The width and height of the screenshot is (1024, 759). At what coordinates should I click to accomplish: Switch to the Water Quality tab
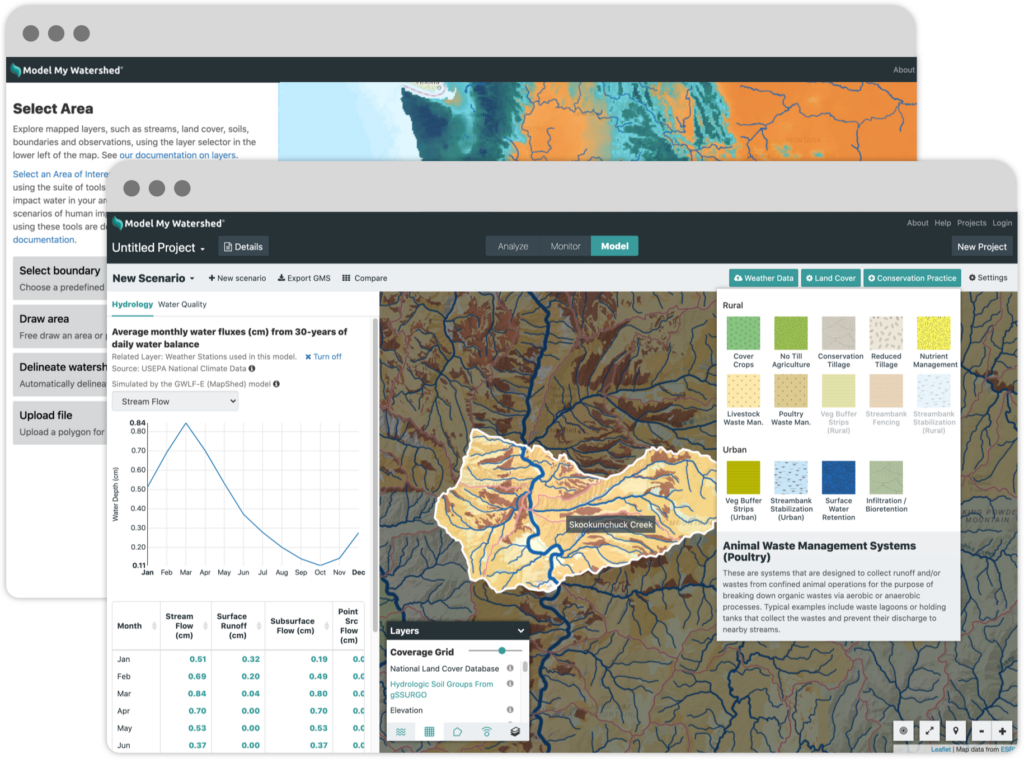185,304
